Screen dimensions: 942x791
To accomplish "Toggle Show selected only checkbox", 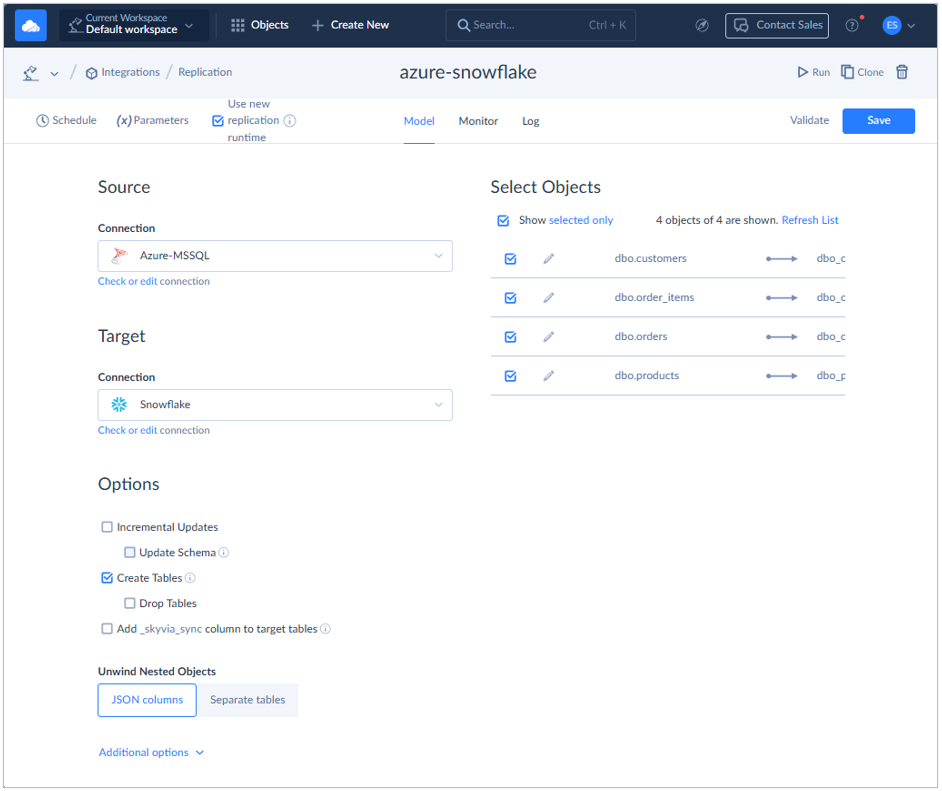I will [x=503, y=220].
